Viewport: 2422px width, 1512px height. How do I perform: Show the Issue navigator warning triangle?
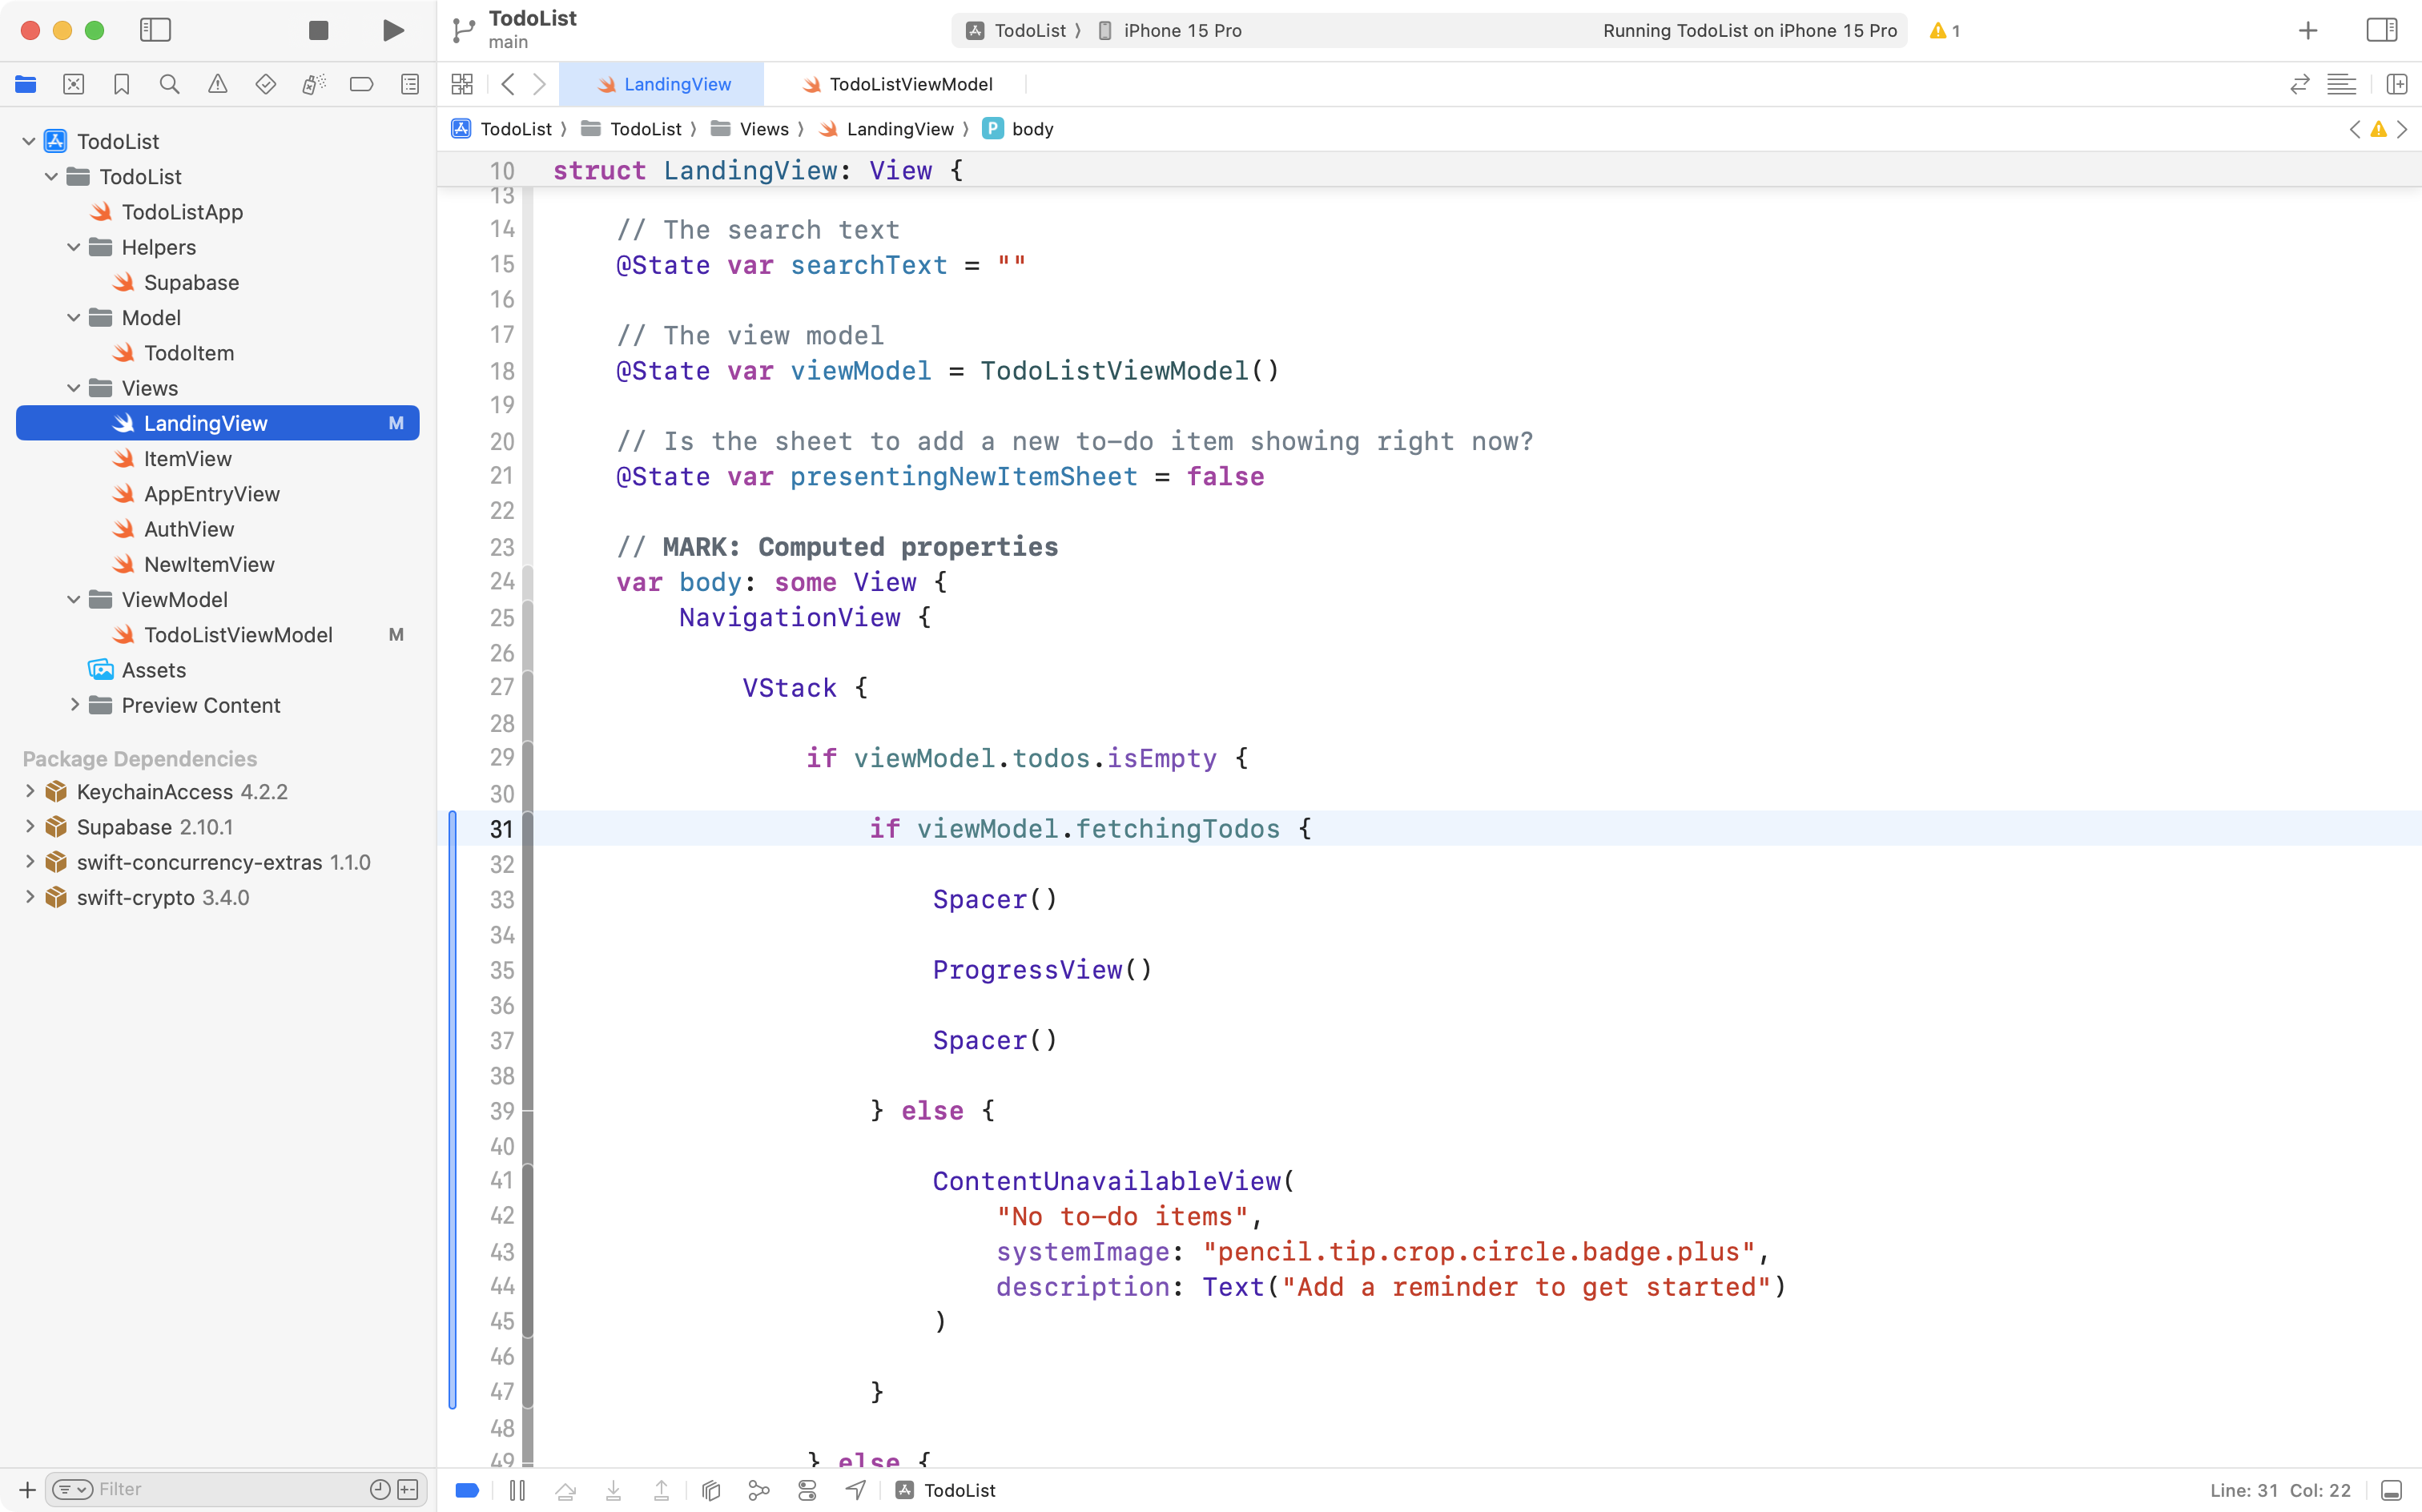pos(218,84)
